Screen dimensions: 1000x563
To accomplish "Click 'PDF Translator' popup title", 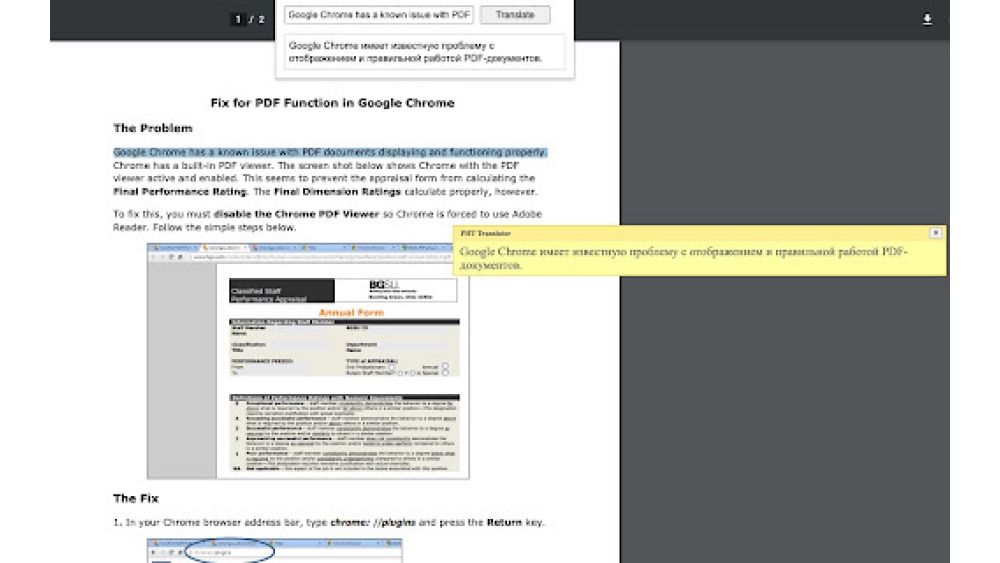I will [x=485, y=233].
